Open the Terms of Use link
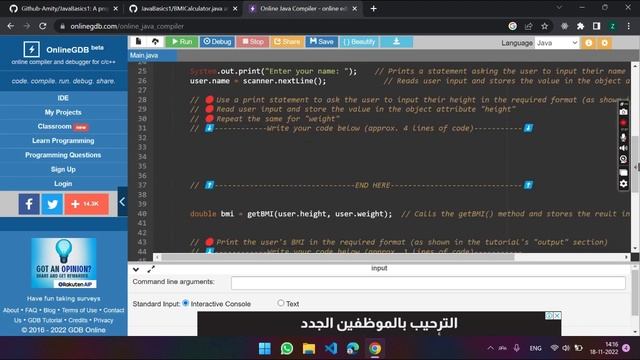640x360 pixels. pos(80,310)
